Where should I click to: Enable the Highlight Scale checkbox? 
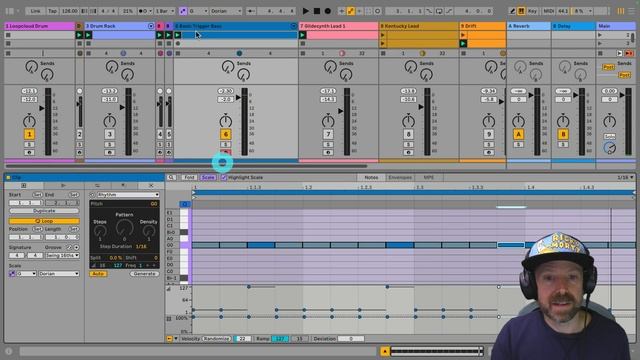(x=224, y=178)
